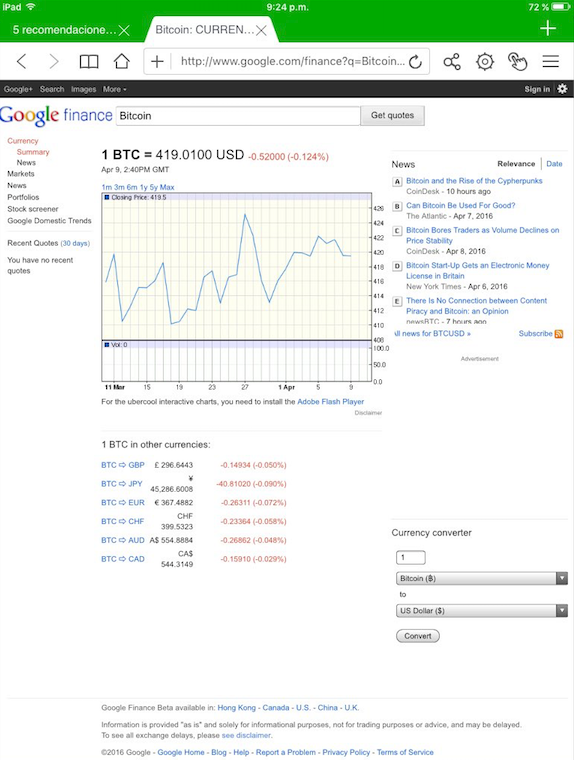Click news marker A icon
Screen dimensions: 574x760
[x=397, y=182]
